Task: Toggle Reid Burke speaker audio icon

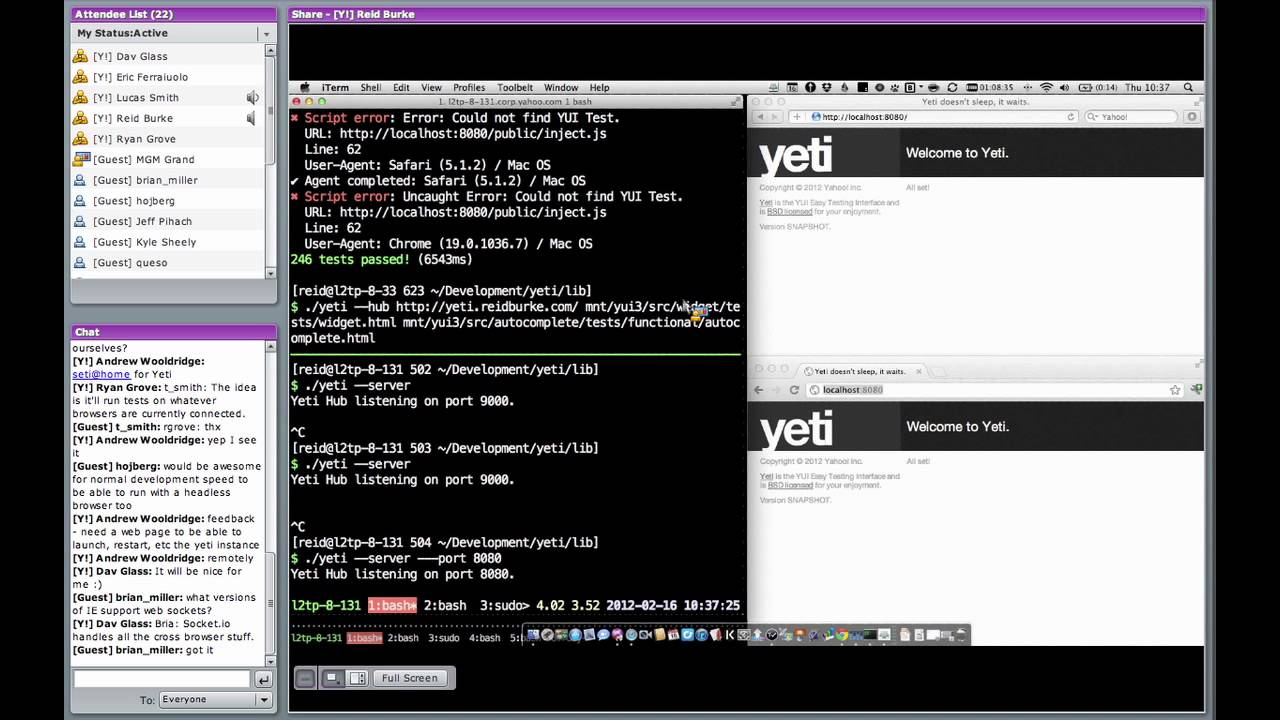Action: click(x=252, y=118)
